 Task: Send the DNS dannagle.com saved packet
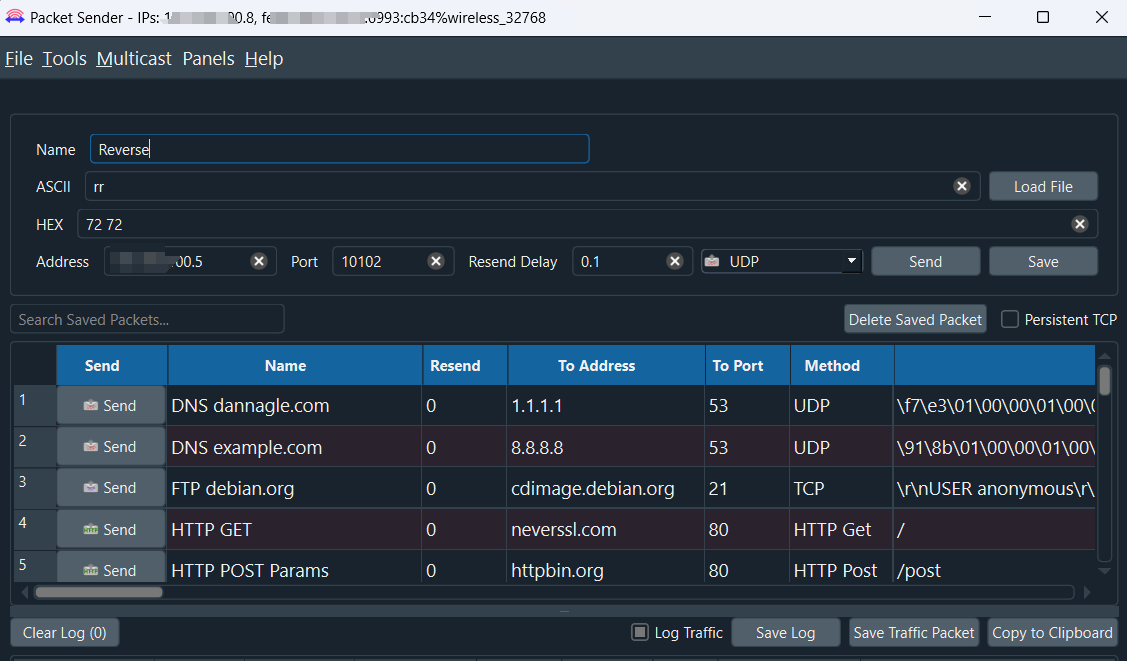click(x=110, y=406)
